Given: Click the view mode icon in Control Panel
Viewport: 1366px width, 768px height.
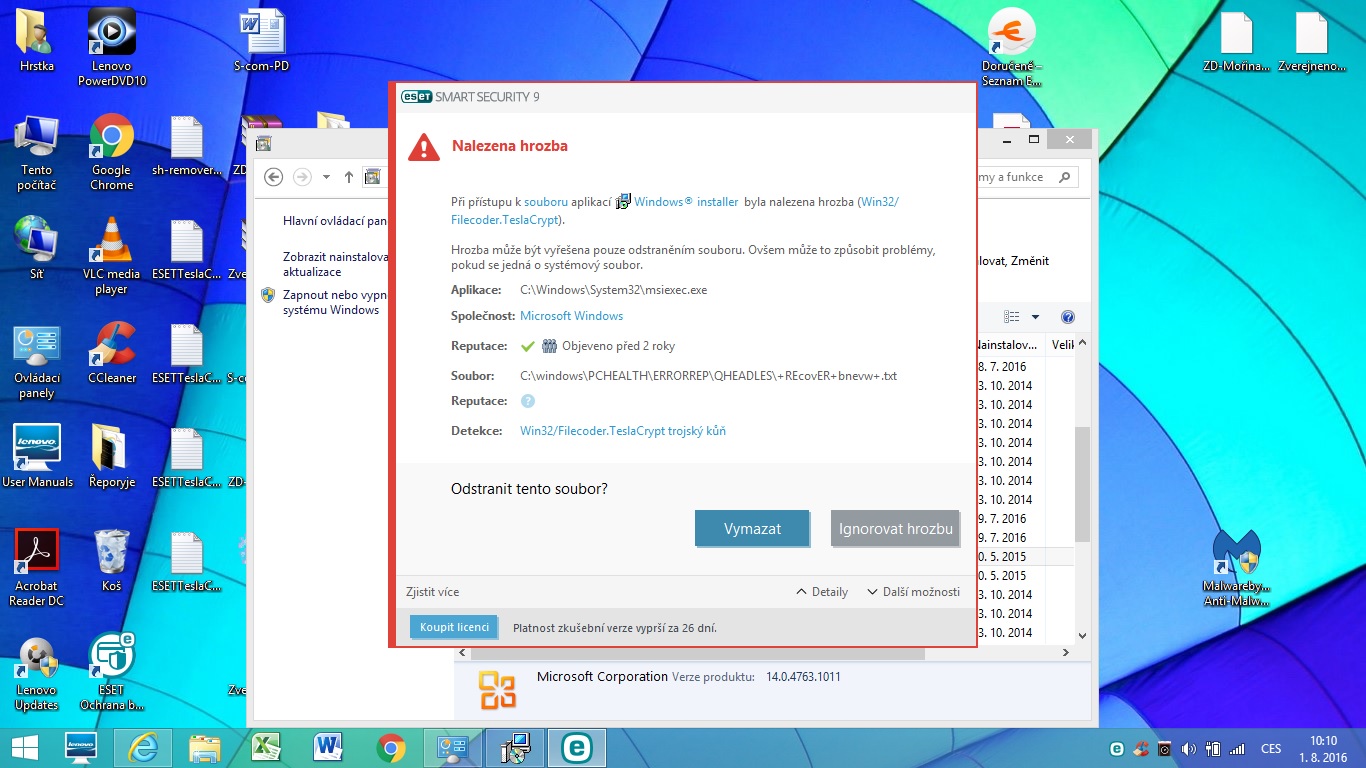Looking at the screenshot, I should pos(1012,317).
